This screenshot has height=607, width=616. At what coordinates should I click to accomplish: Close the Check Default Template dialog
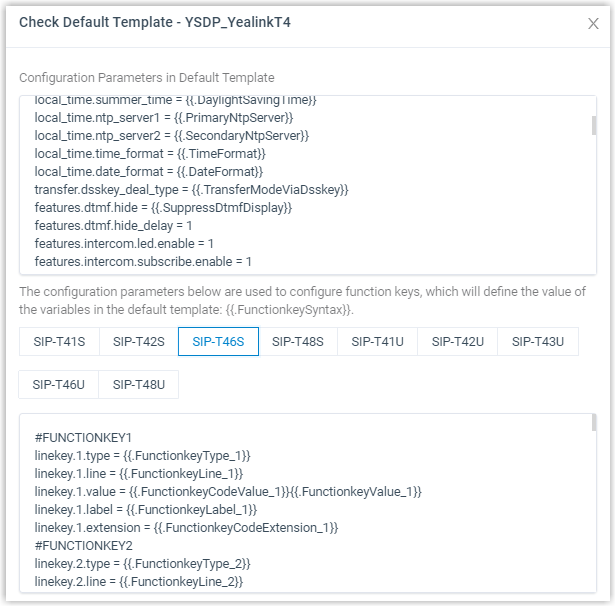[x=593, y=24]
